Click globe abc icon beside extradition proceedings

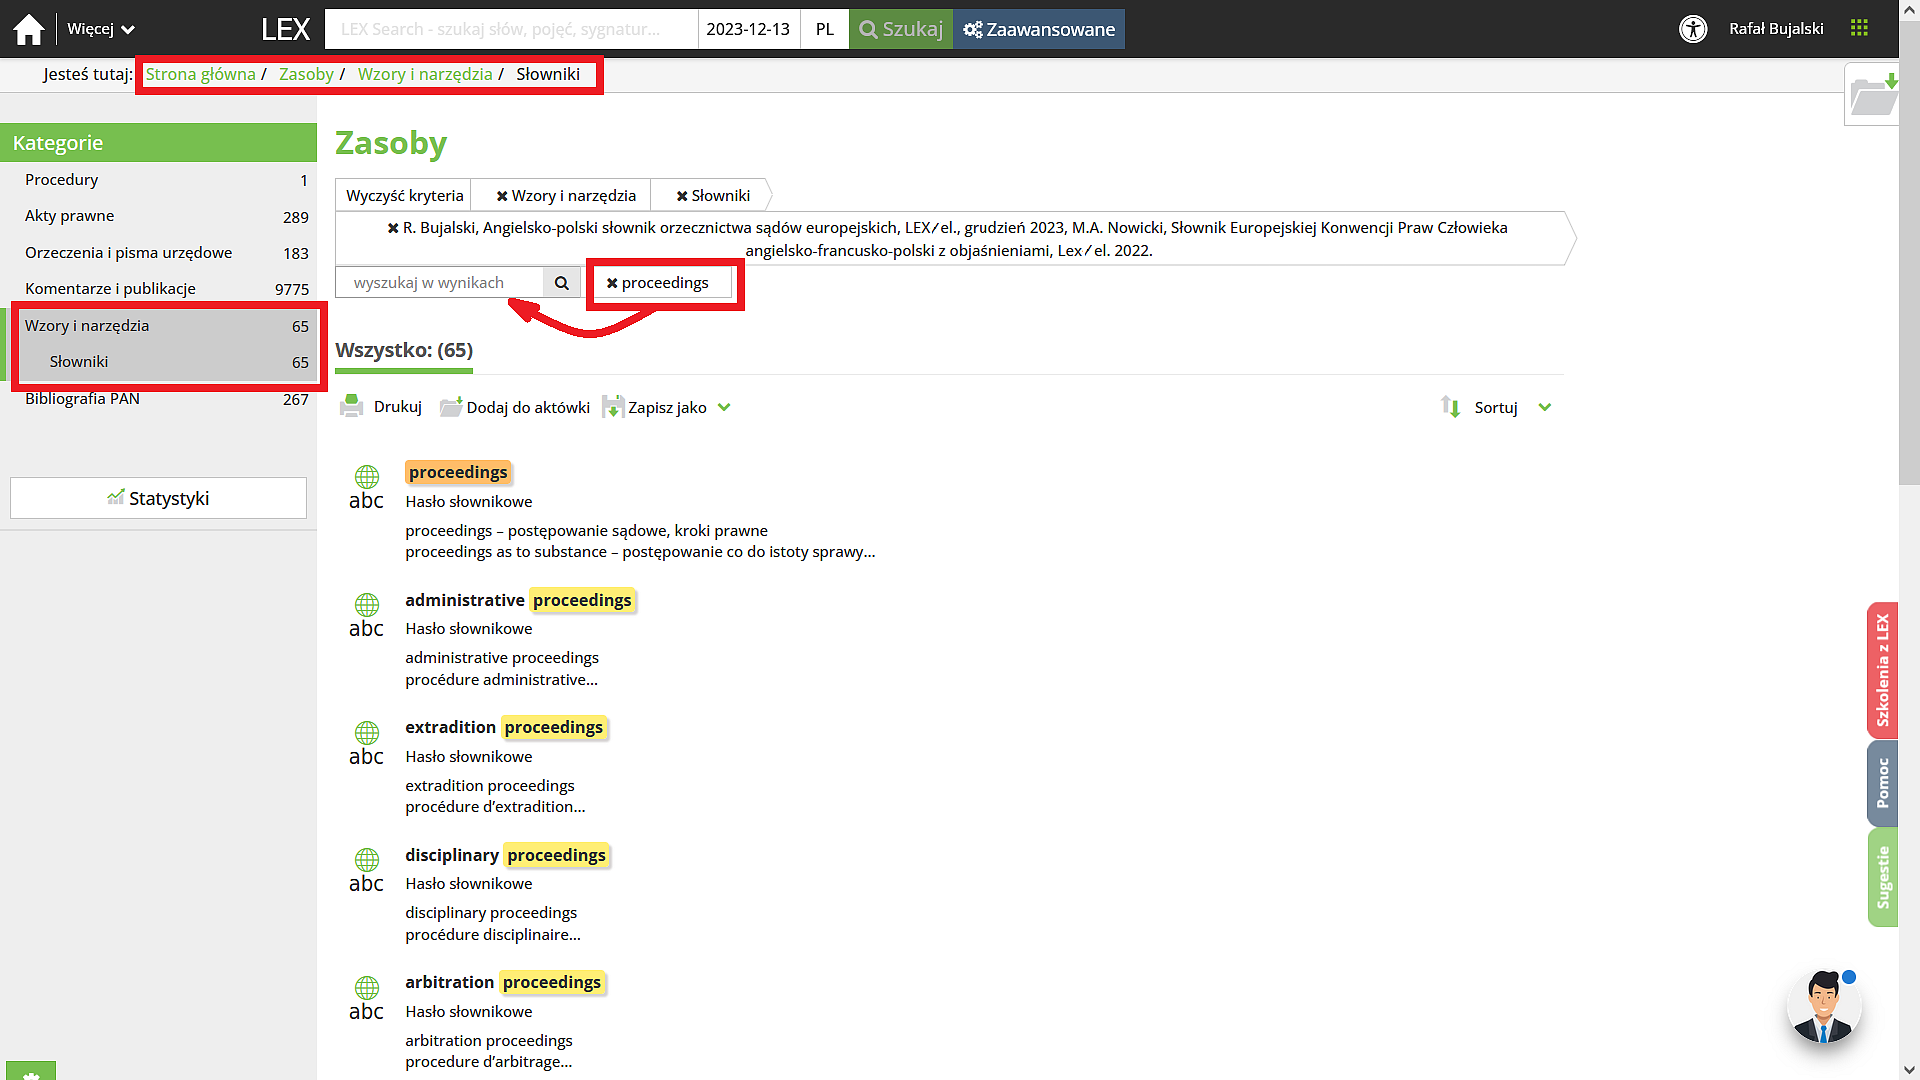366,744
